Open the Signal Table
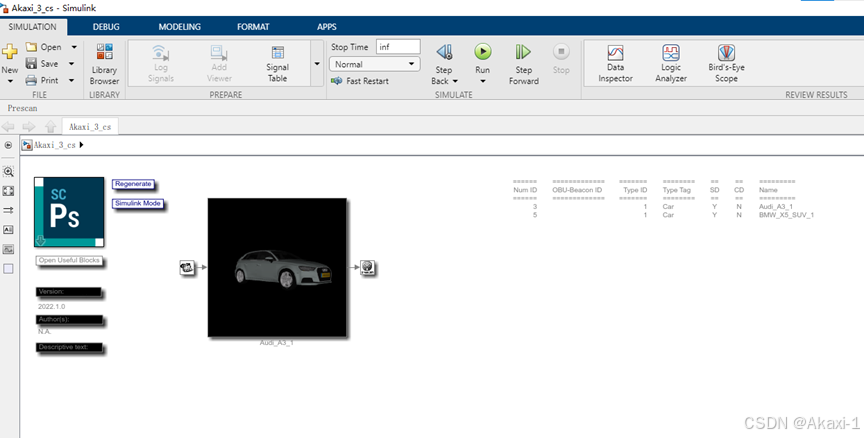Image resolution: width=864 pixels, height=438 pixels. (277, 63)
